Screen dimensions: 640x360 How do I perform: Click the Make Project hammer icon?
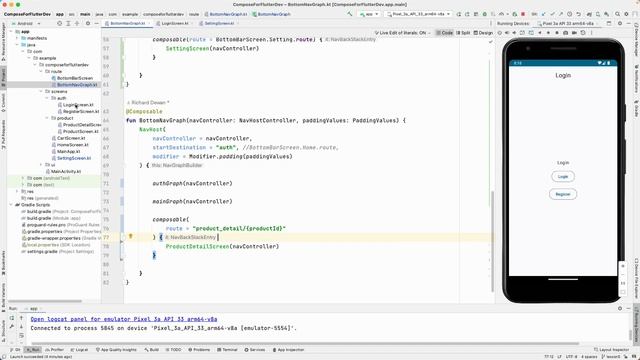[x=349, y=14]
